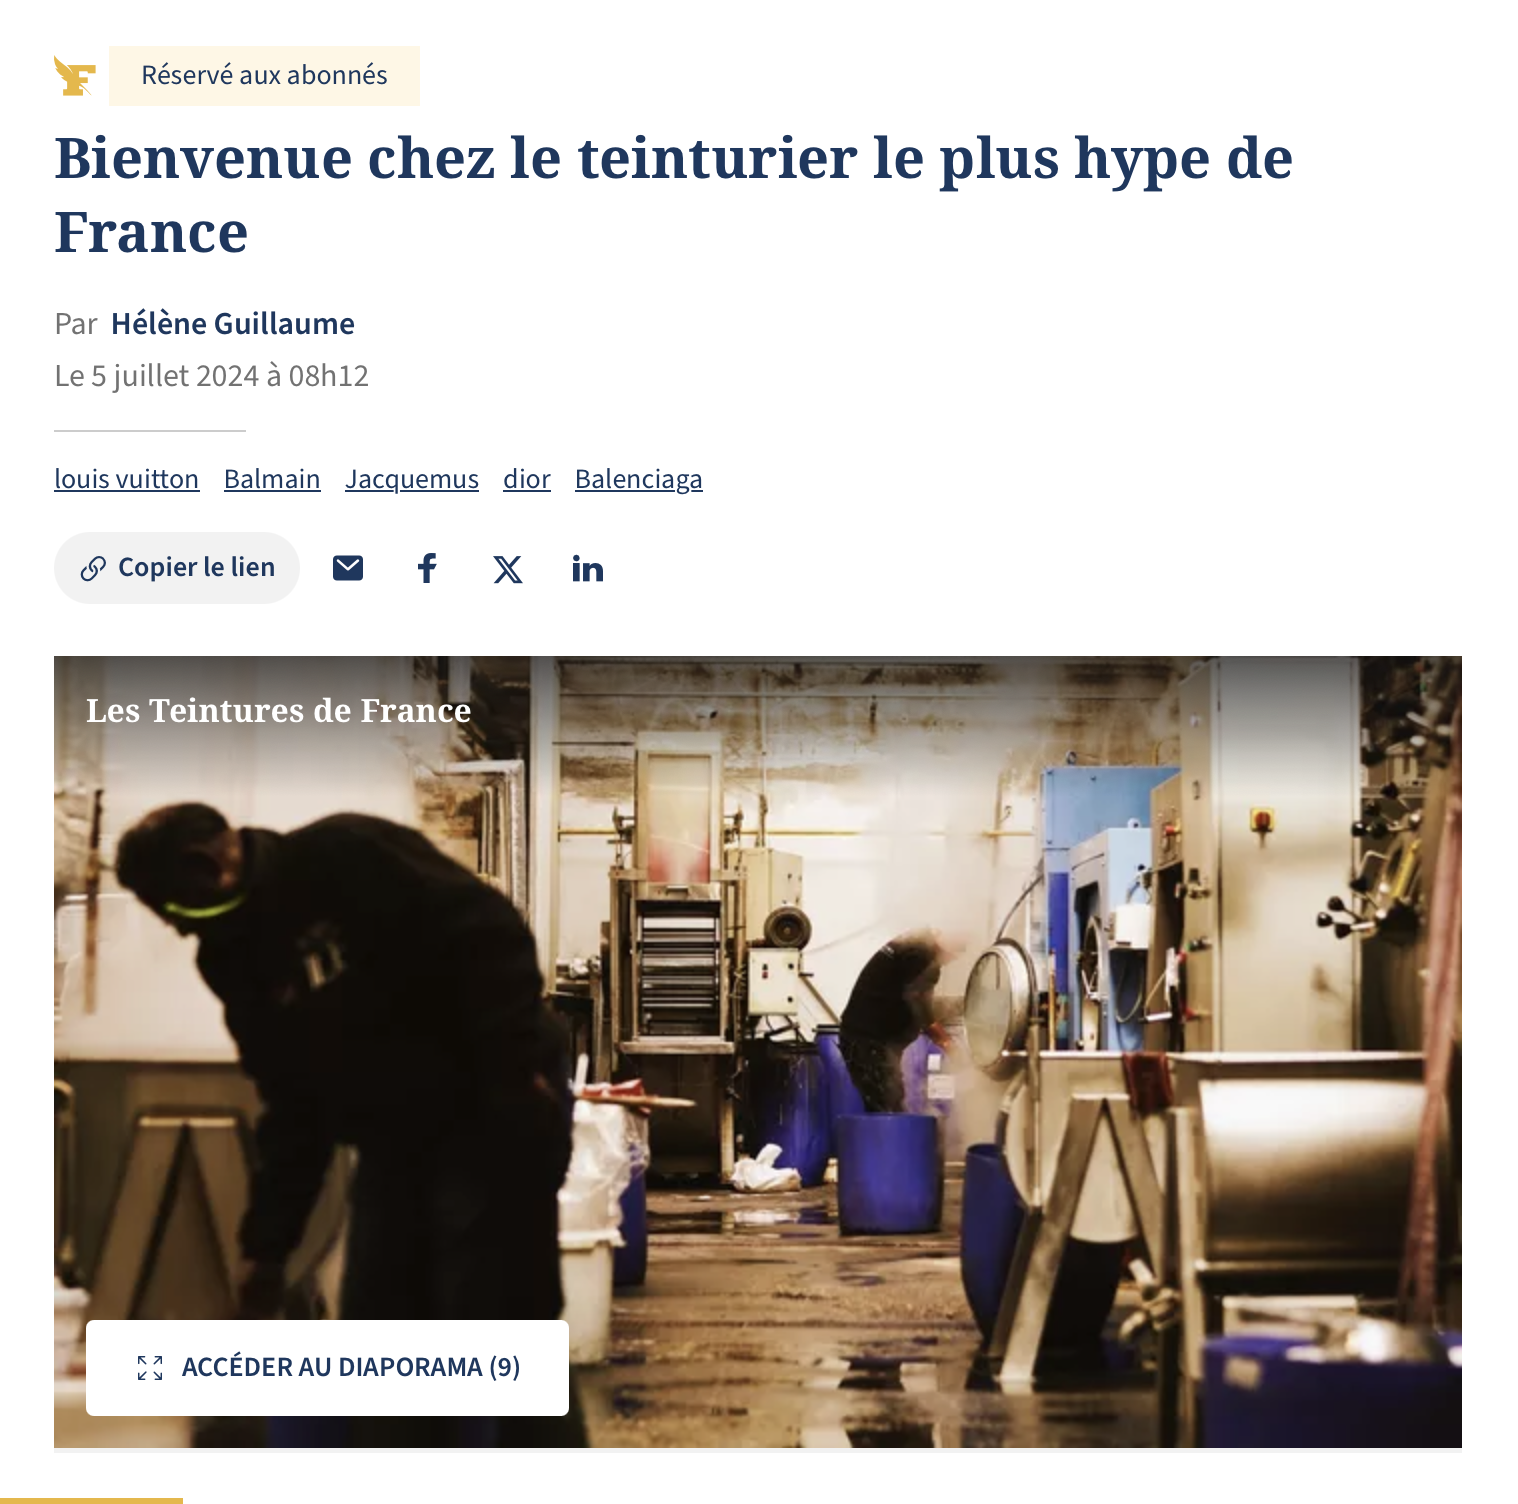1518x1504 pixels.
Task: Open the 'Accéder au diaporama (9)' slideshow
Action: [327, 1368]
